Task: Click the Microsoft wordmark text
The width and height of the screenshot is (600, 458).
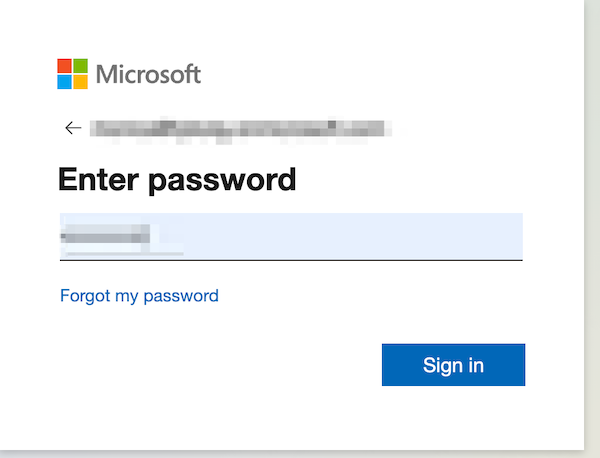Action: pos(149,74)
